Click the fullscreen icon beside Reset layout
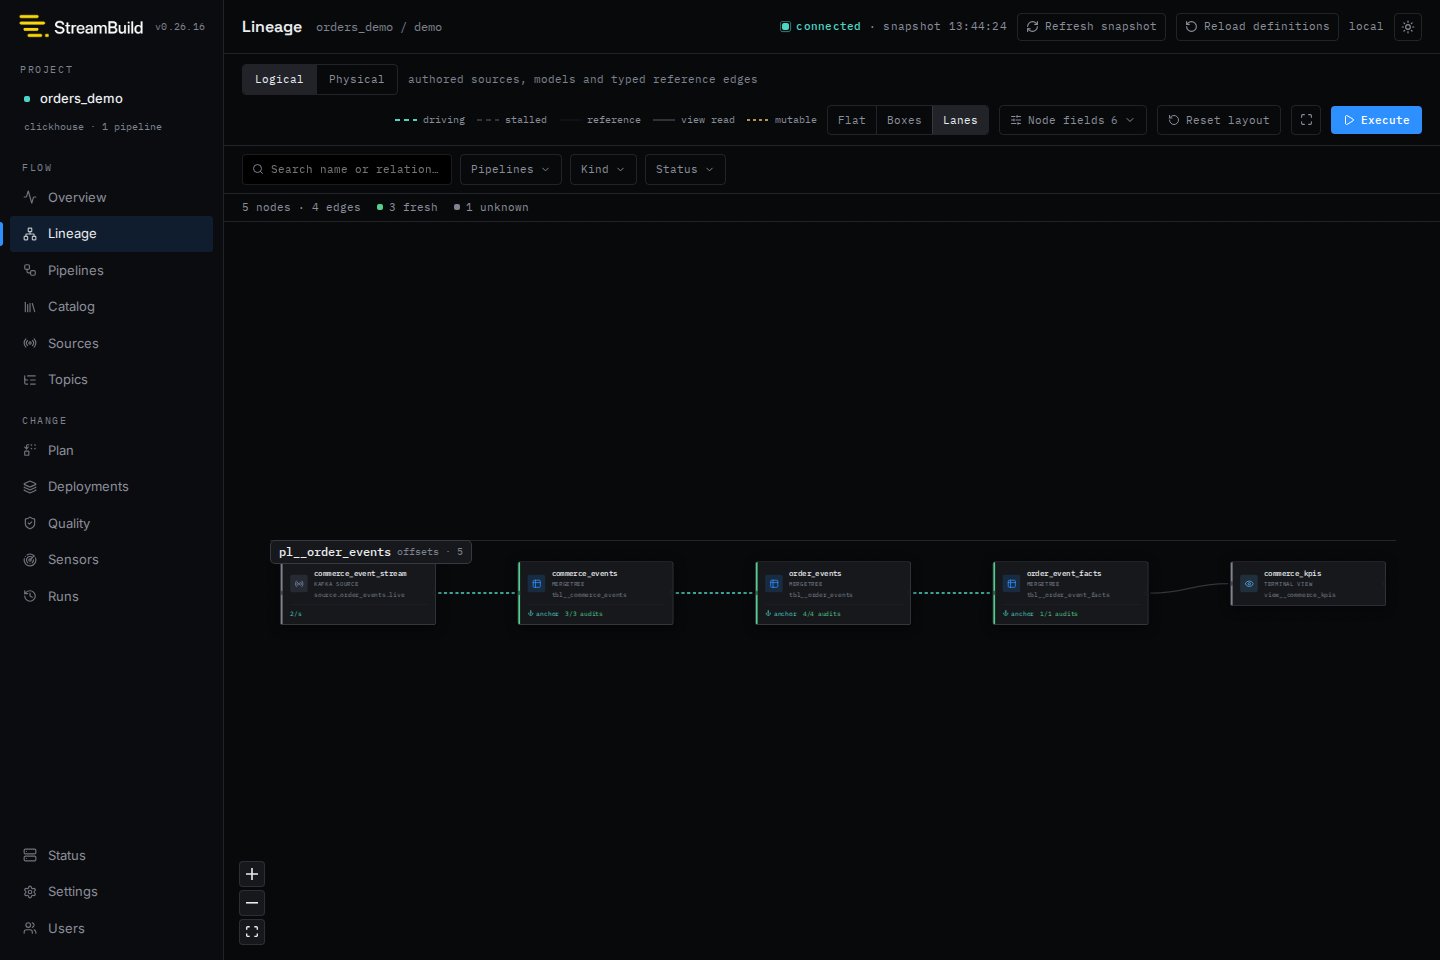 click(x=1306, y=120)
